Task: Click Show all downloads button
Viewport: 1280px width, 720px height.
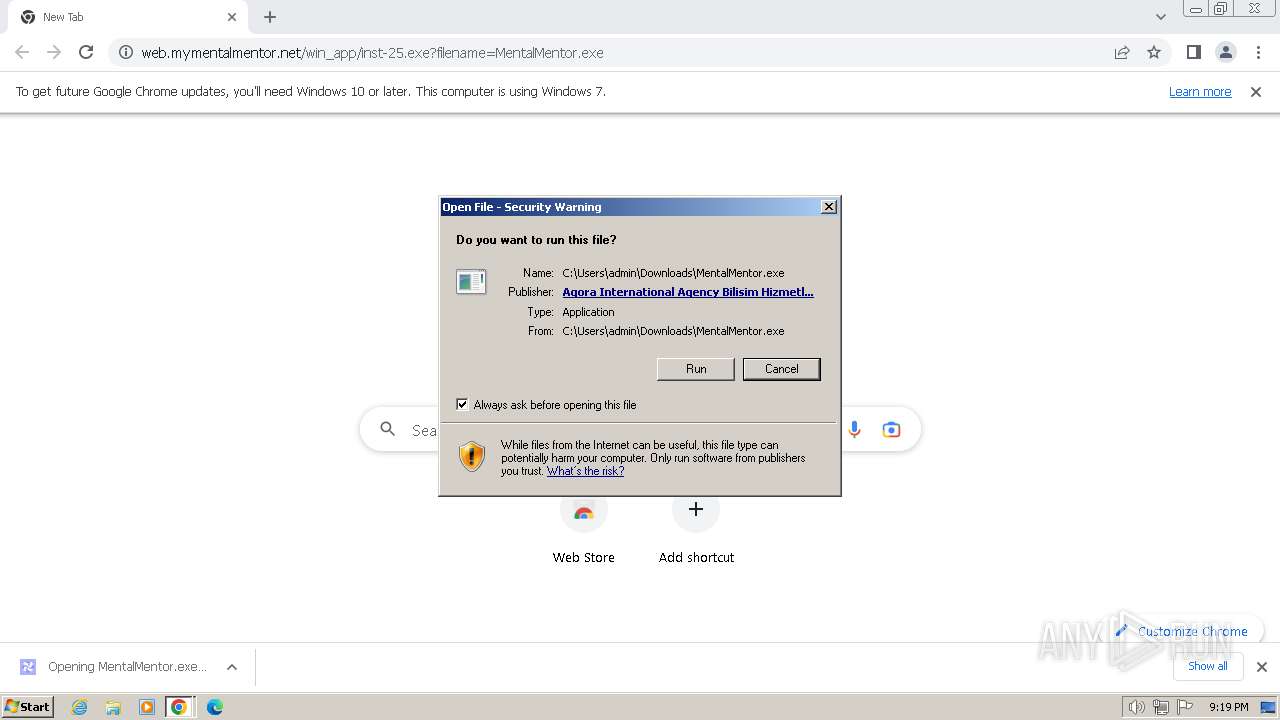Action: (x=1208, y=666)
